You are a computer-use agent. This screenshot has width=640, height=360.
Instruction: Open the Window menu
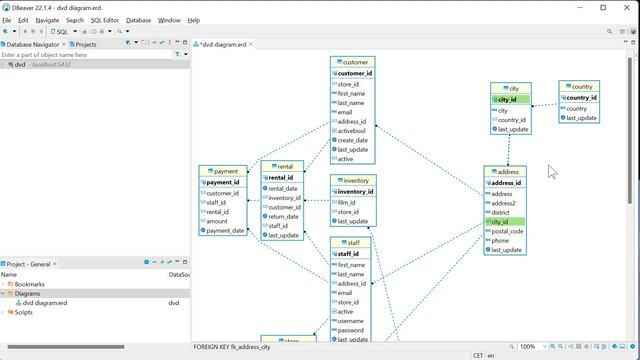tap(169, 20)
